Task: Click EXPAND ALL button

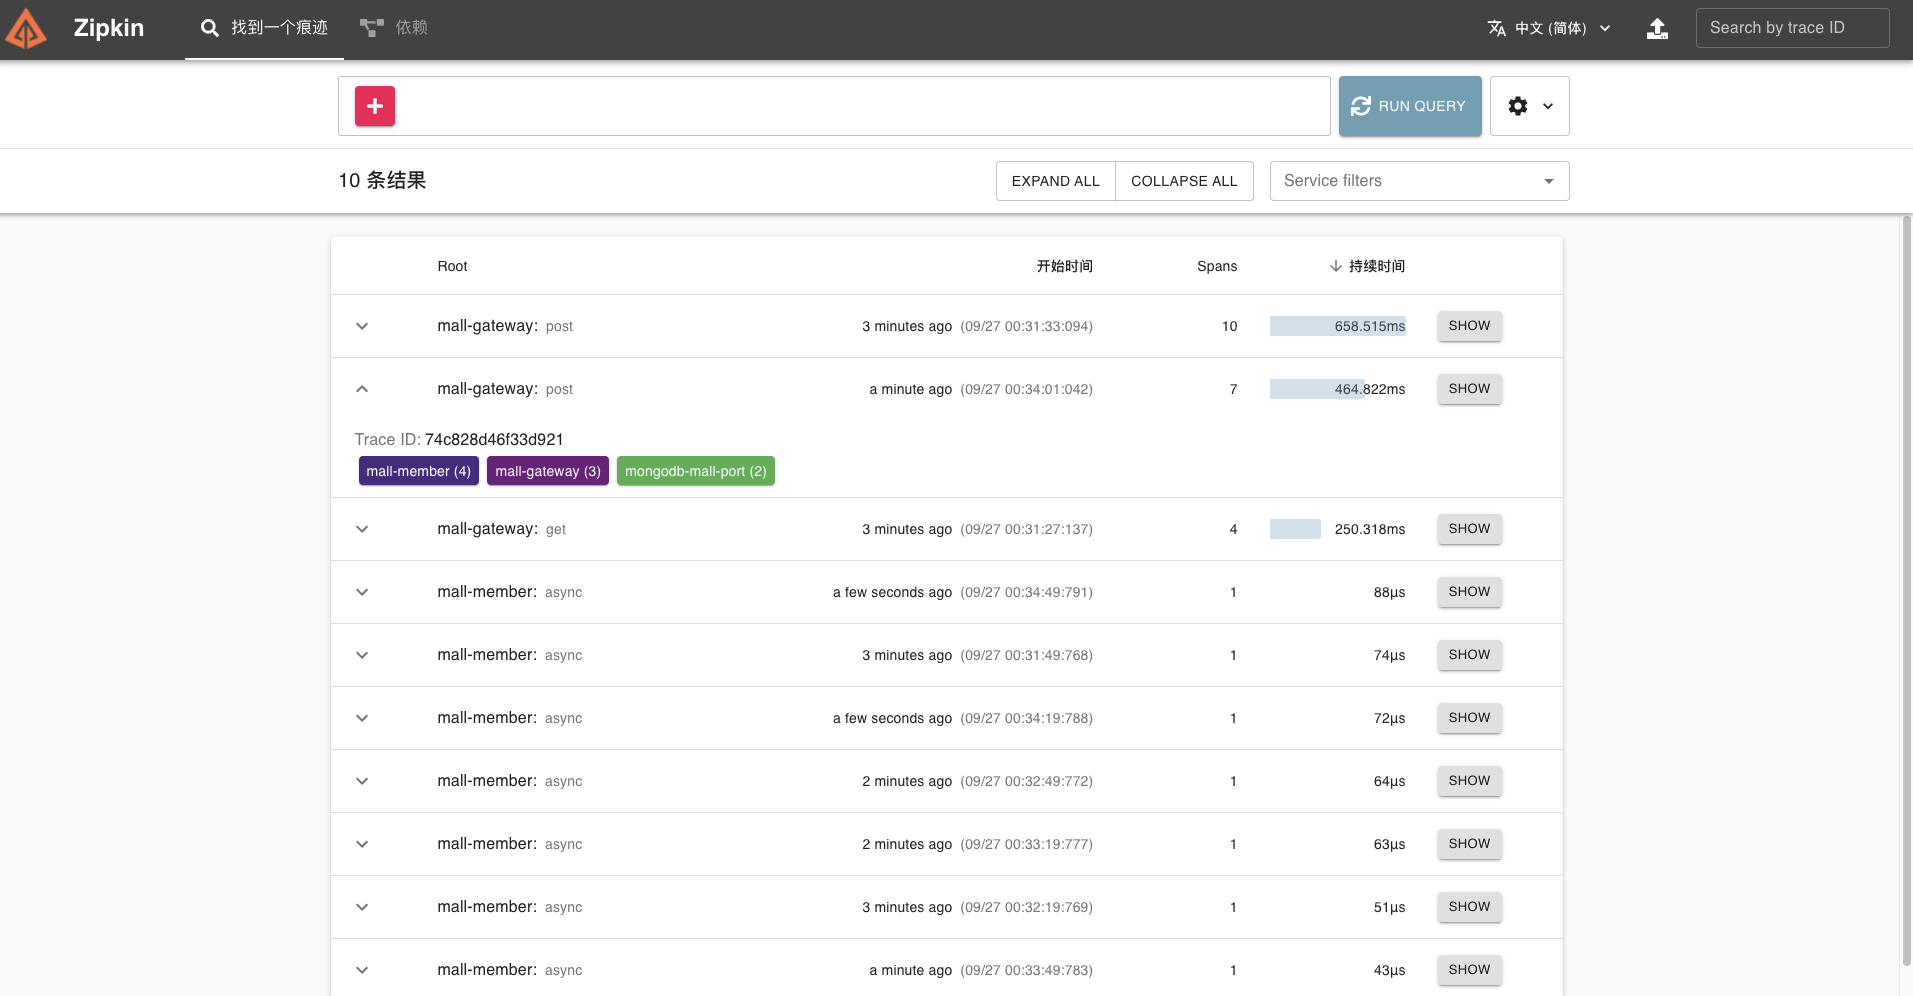Action: [1056, 181]
